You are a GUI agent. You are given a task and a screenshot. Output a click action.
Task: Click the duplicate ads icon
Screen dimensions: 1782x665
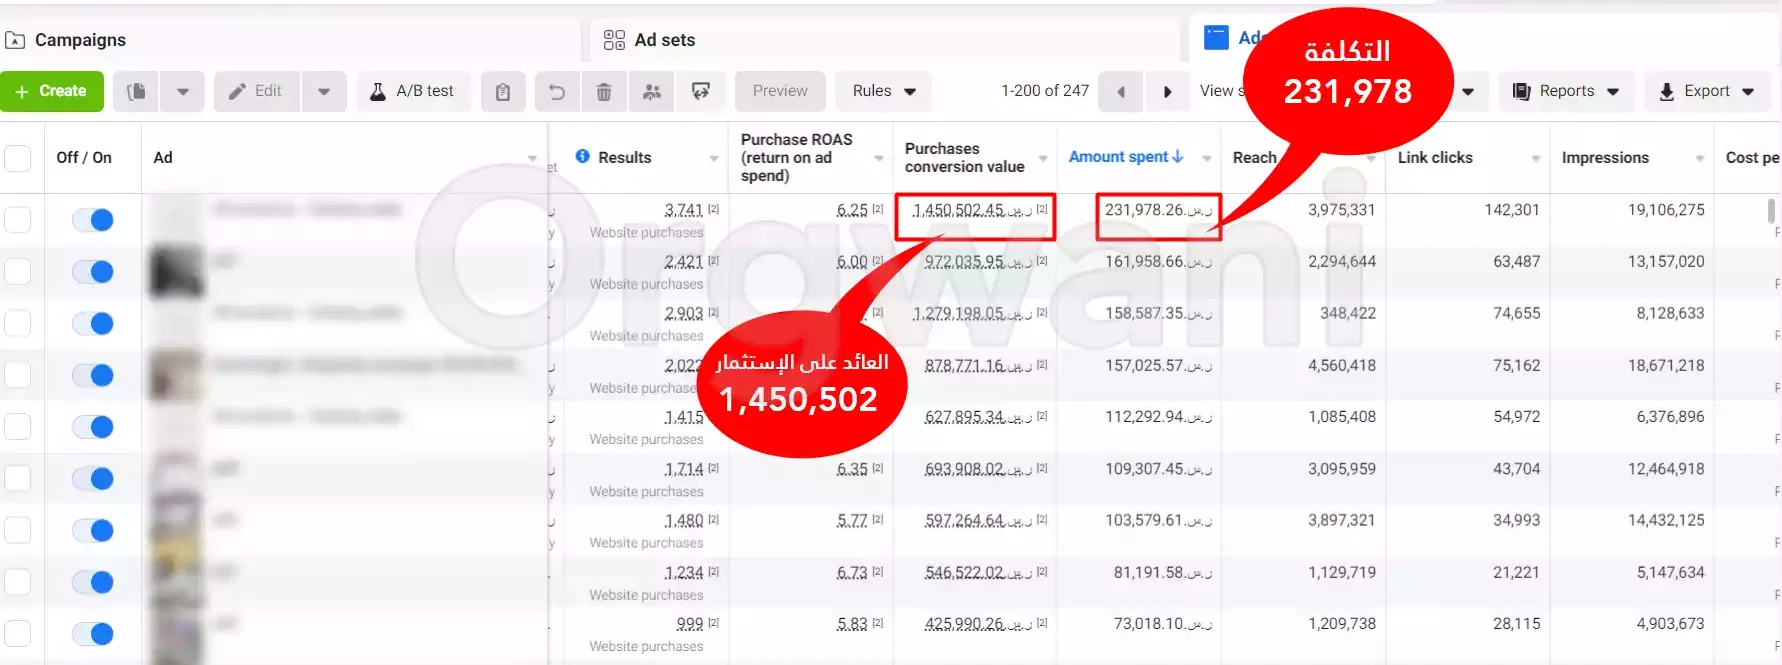(x=137, y=91)
